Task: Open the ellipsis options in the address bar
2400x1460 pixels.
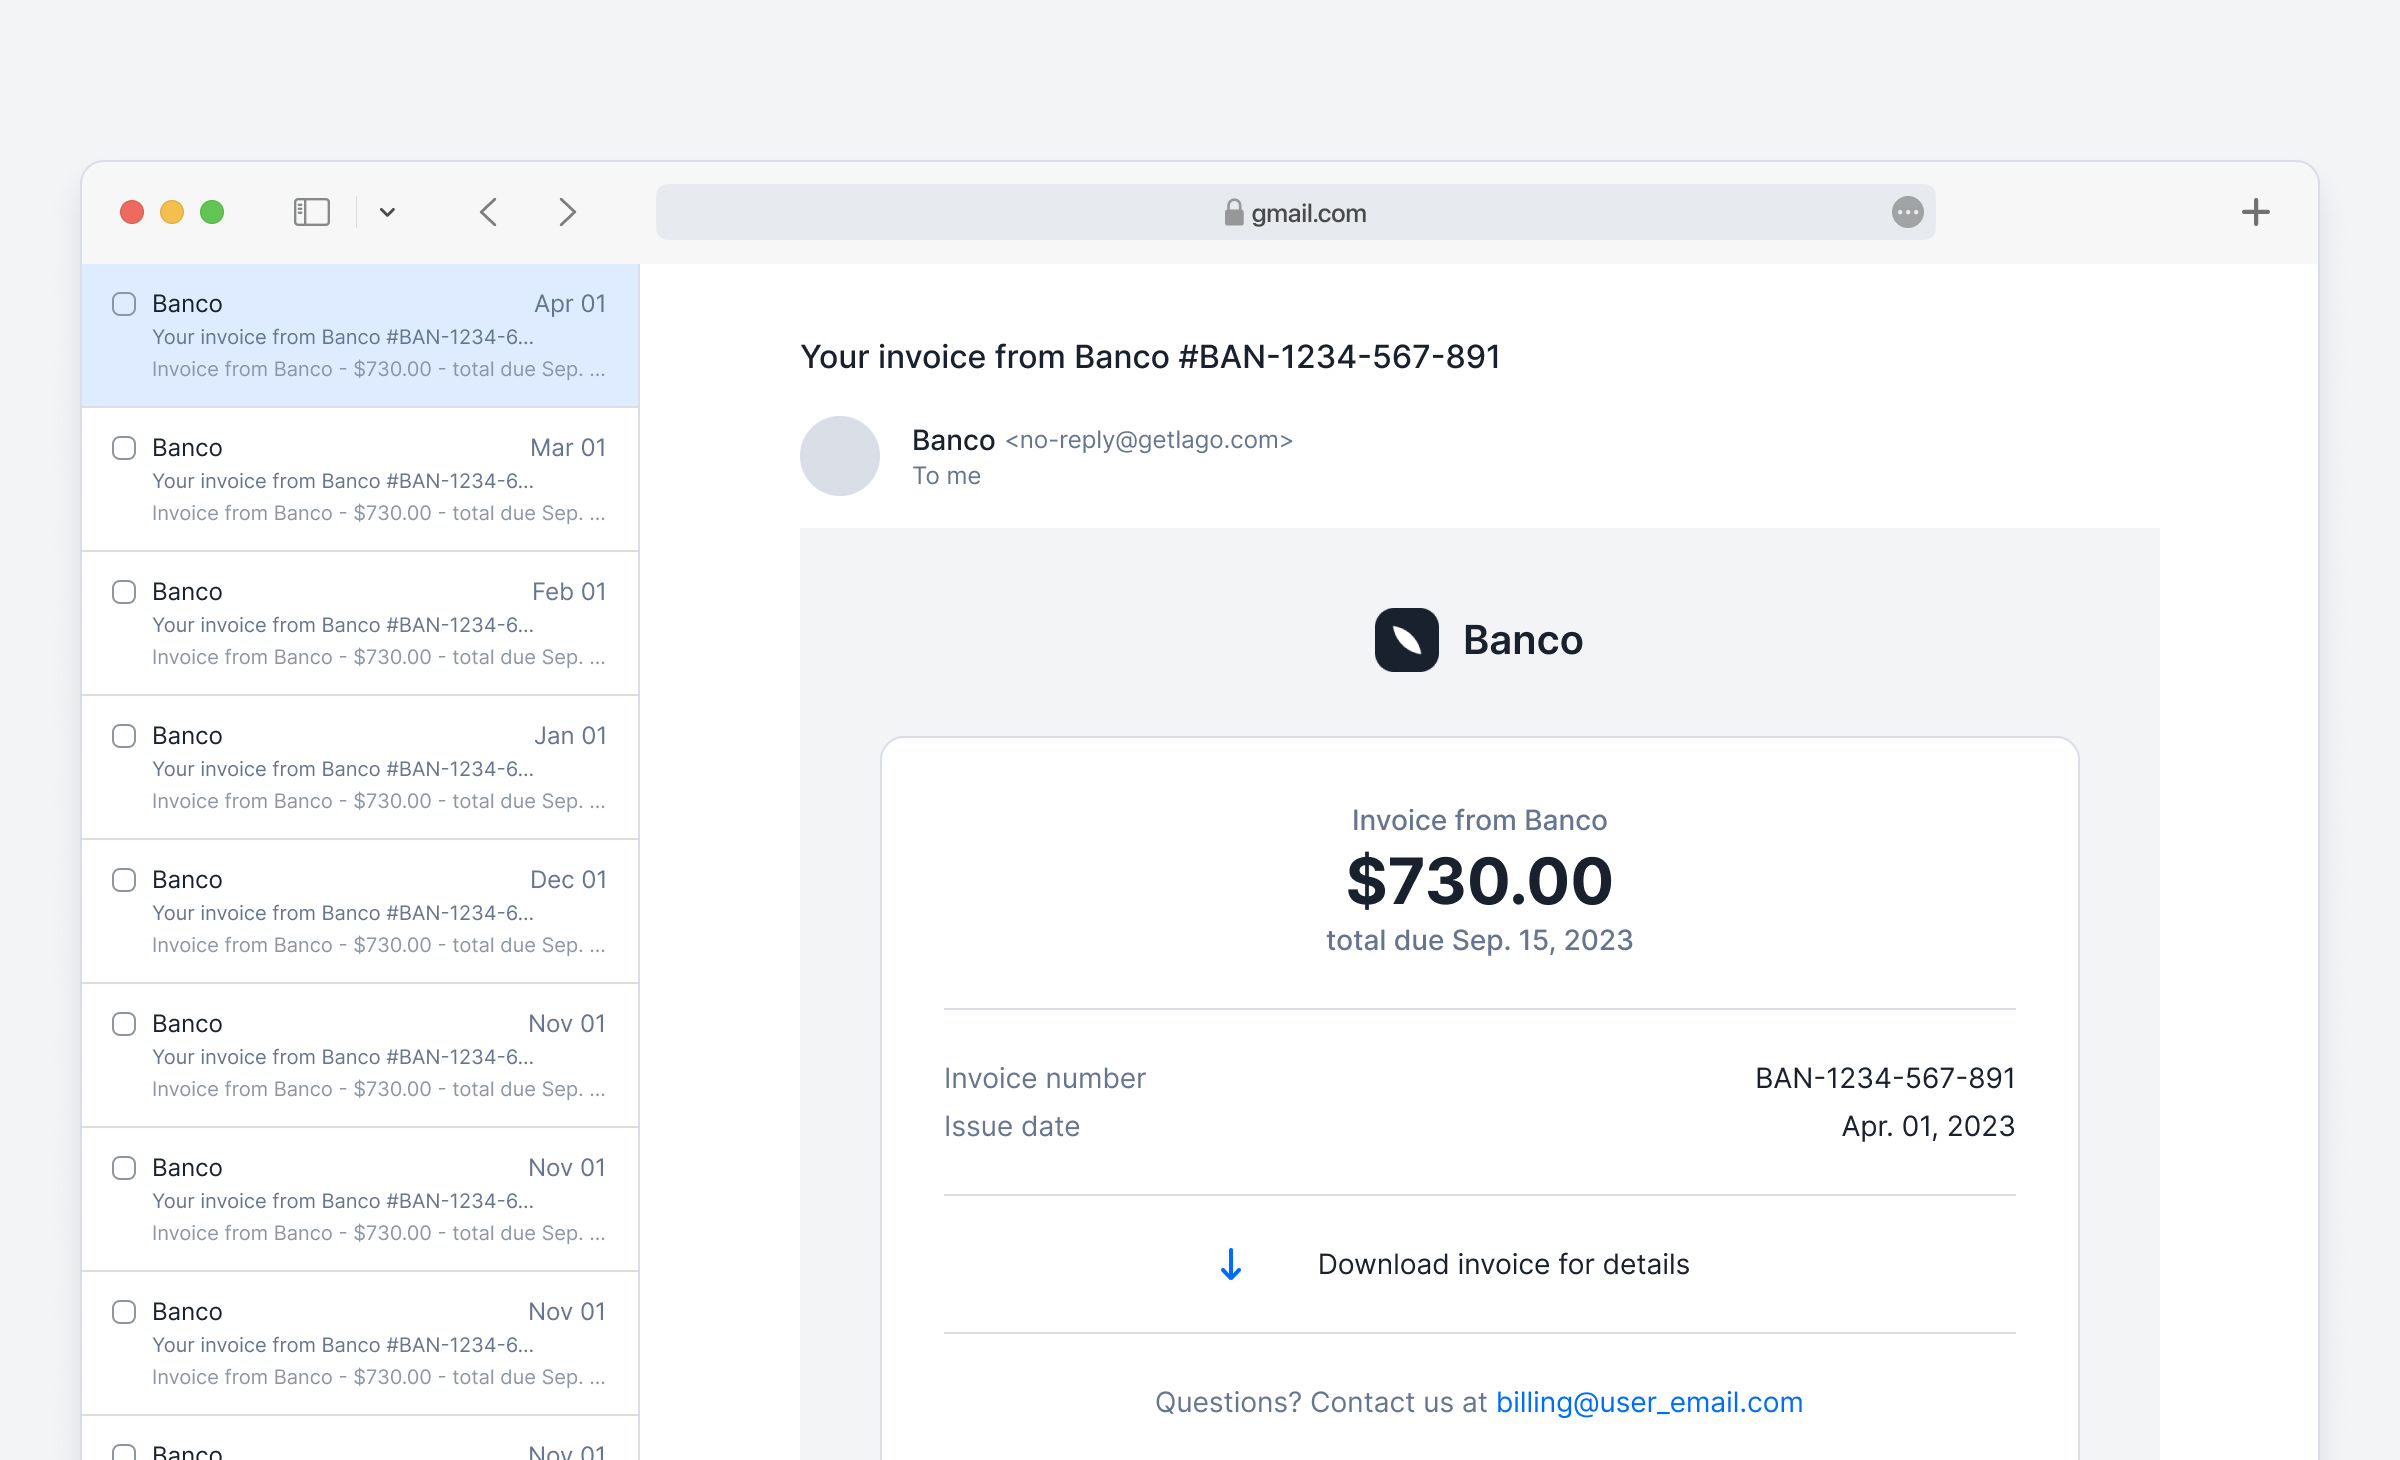Action: (x=1907, y=212)
